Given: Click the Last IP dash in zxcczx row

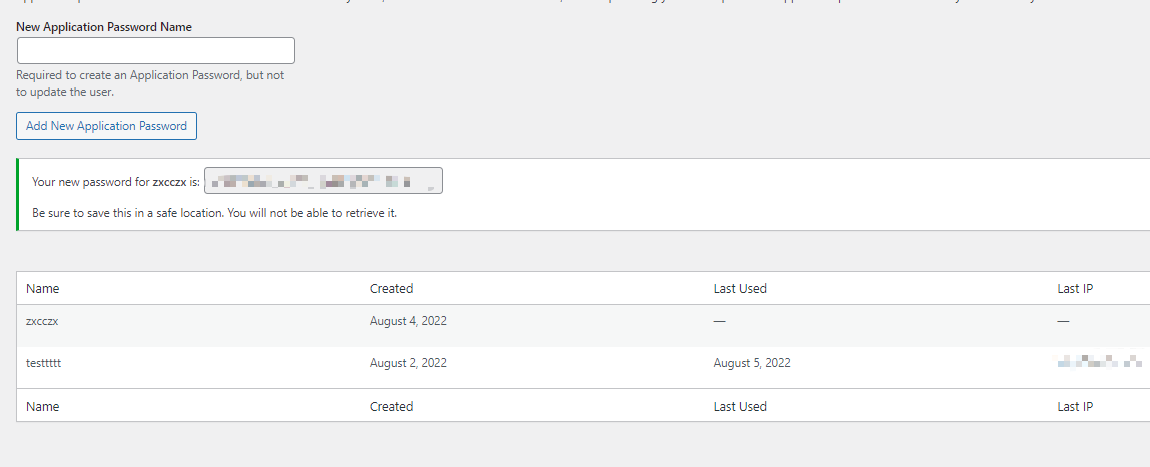Looking at the screenshot, I should coord(1063,321).
